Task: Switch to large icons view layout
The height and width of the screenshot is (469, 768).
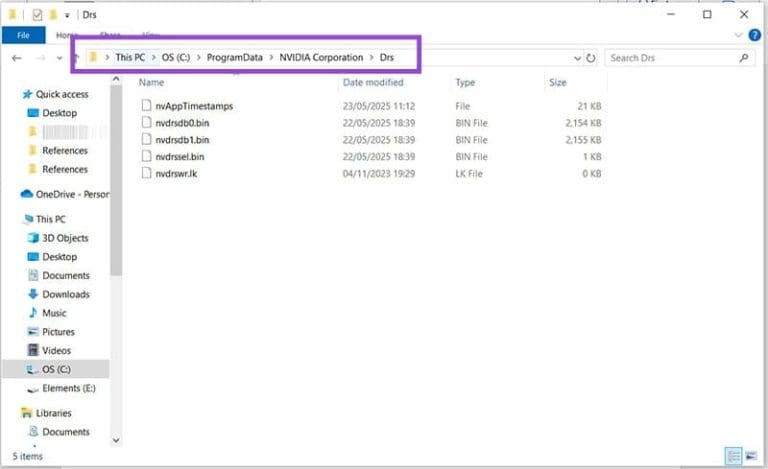Action: coord(750,456)
